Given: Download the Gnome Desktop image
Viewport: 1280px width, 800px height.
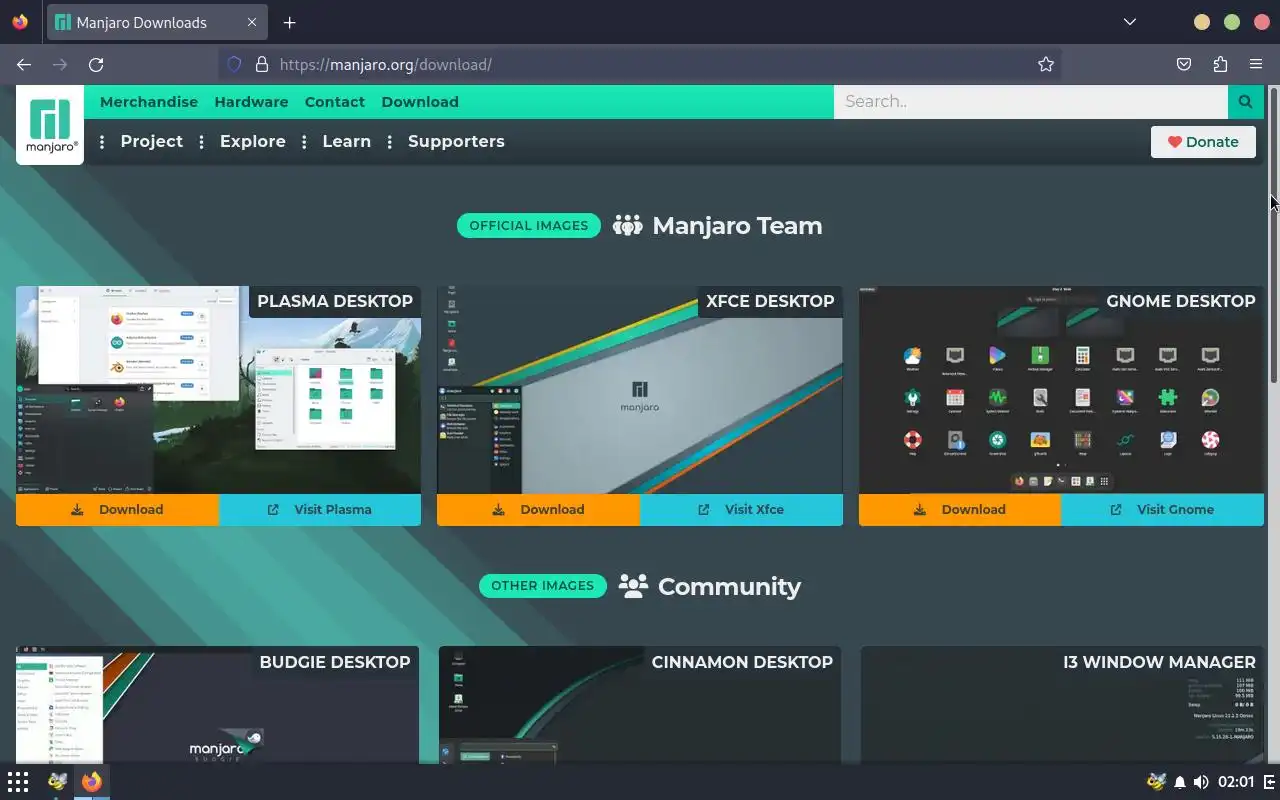Looking at the screenshot, I should coord(960,509).
